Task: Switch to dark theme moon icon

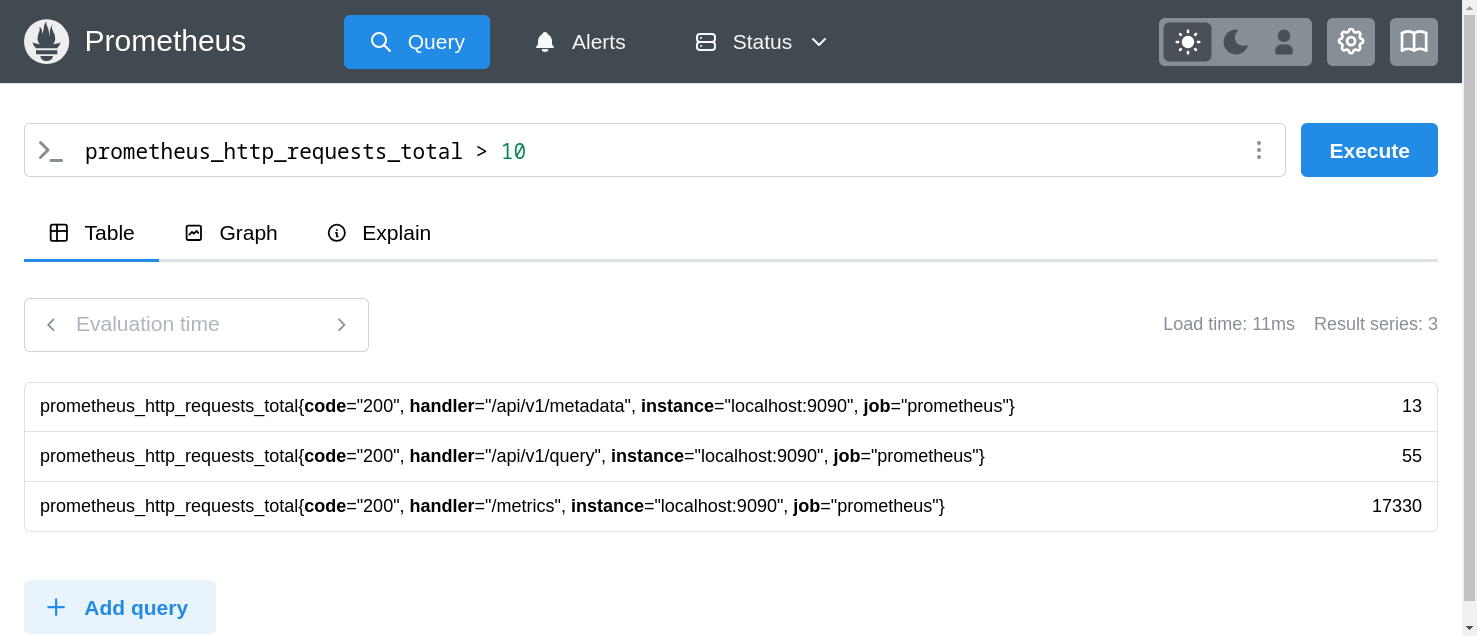Action: pyautogui.click(x=1236, y=42)
